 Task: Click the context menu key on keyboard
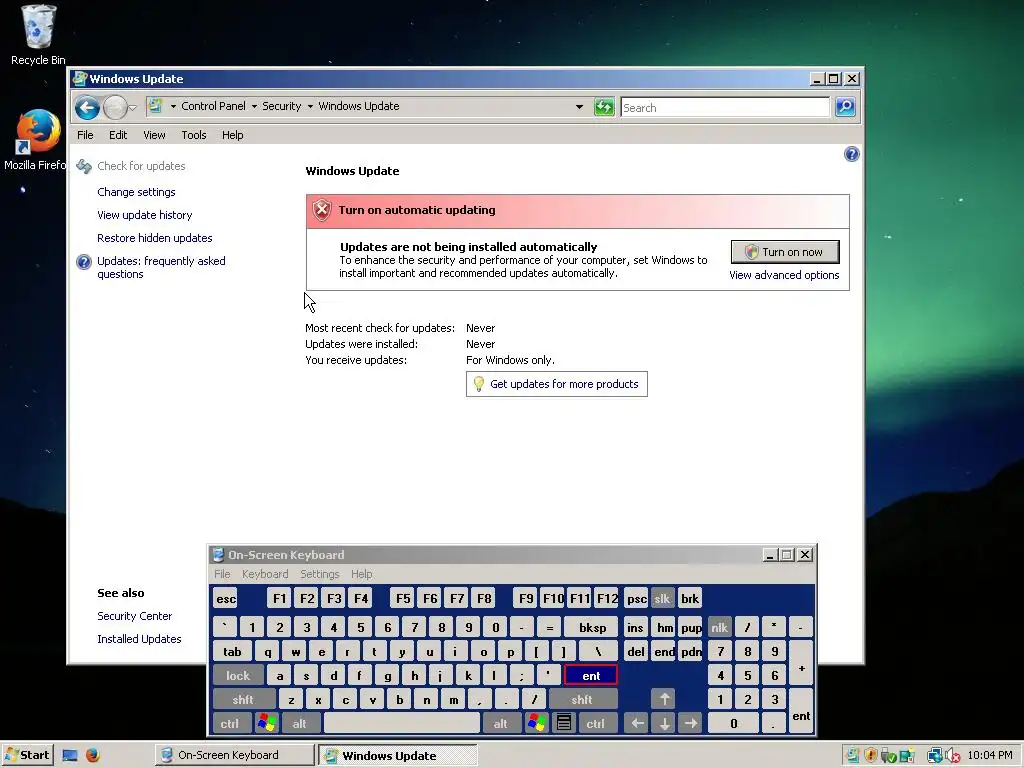564,724
